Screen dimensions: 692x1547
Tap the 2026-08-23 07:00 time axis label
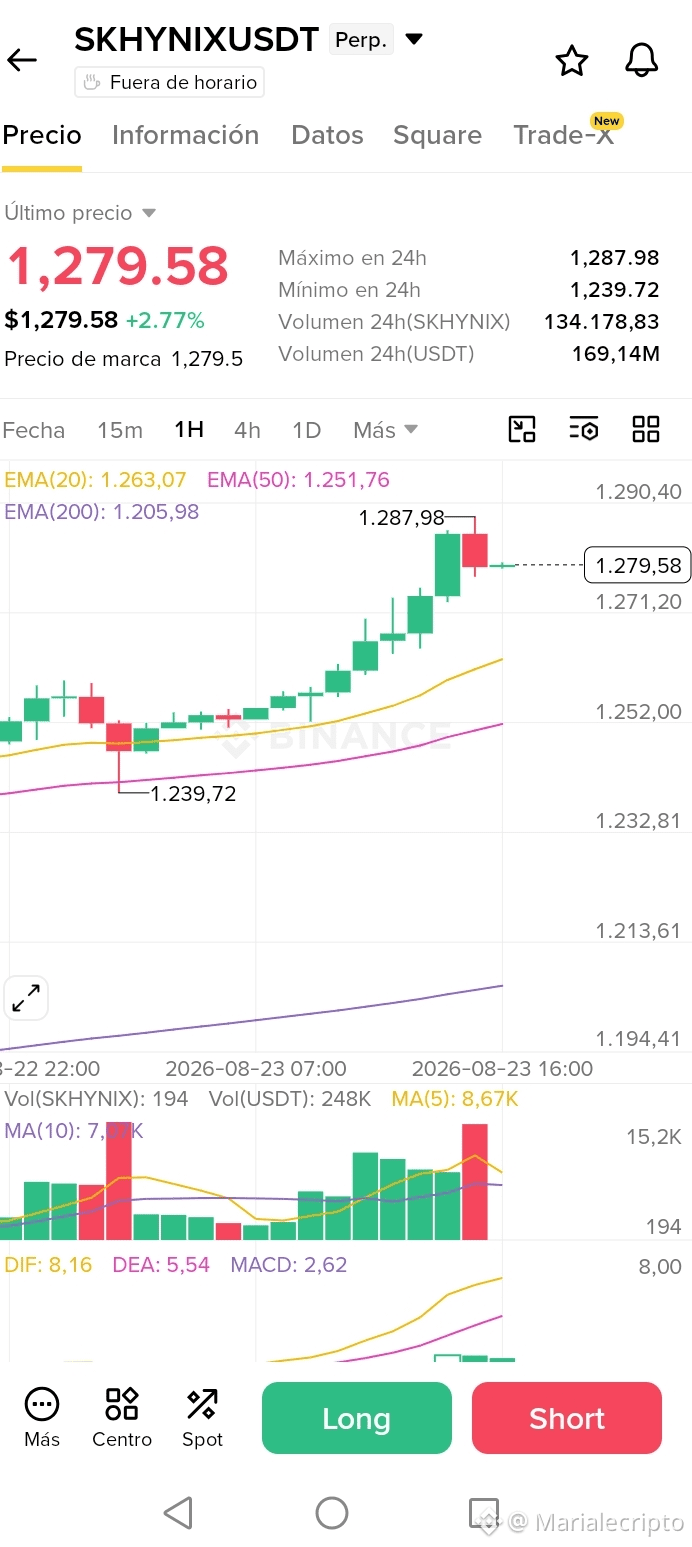pos(256,1069)
